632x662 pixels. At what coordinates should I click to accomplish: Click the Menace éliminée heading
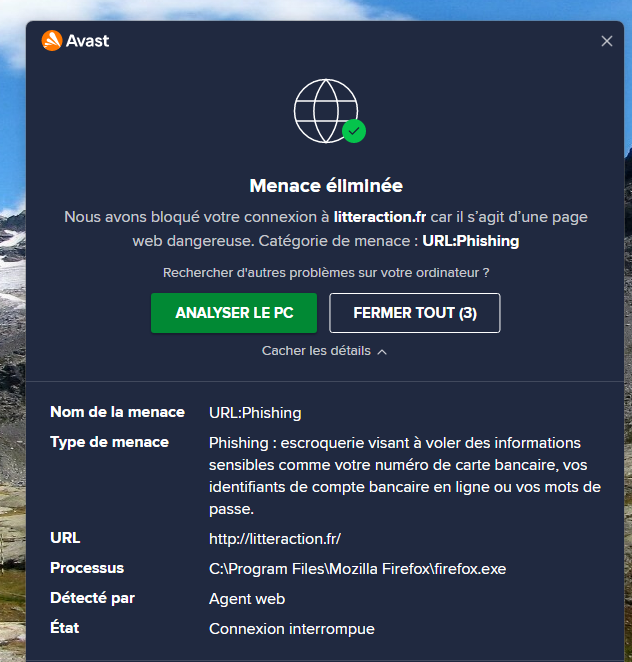pyautogui.click(x=326, y=186)
